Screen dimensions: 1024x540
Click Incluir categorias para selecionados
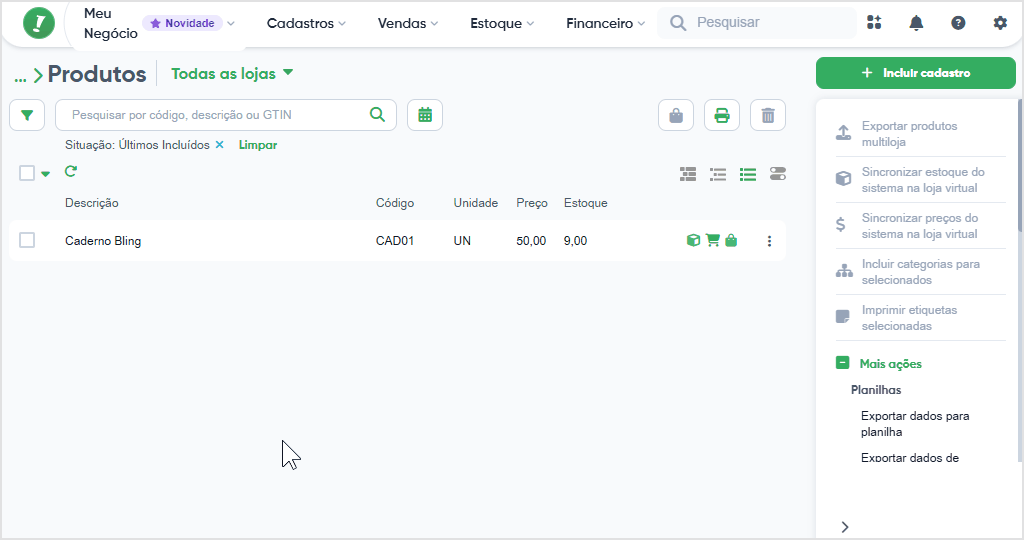(x=920, y=272)
